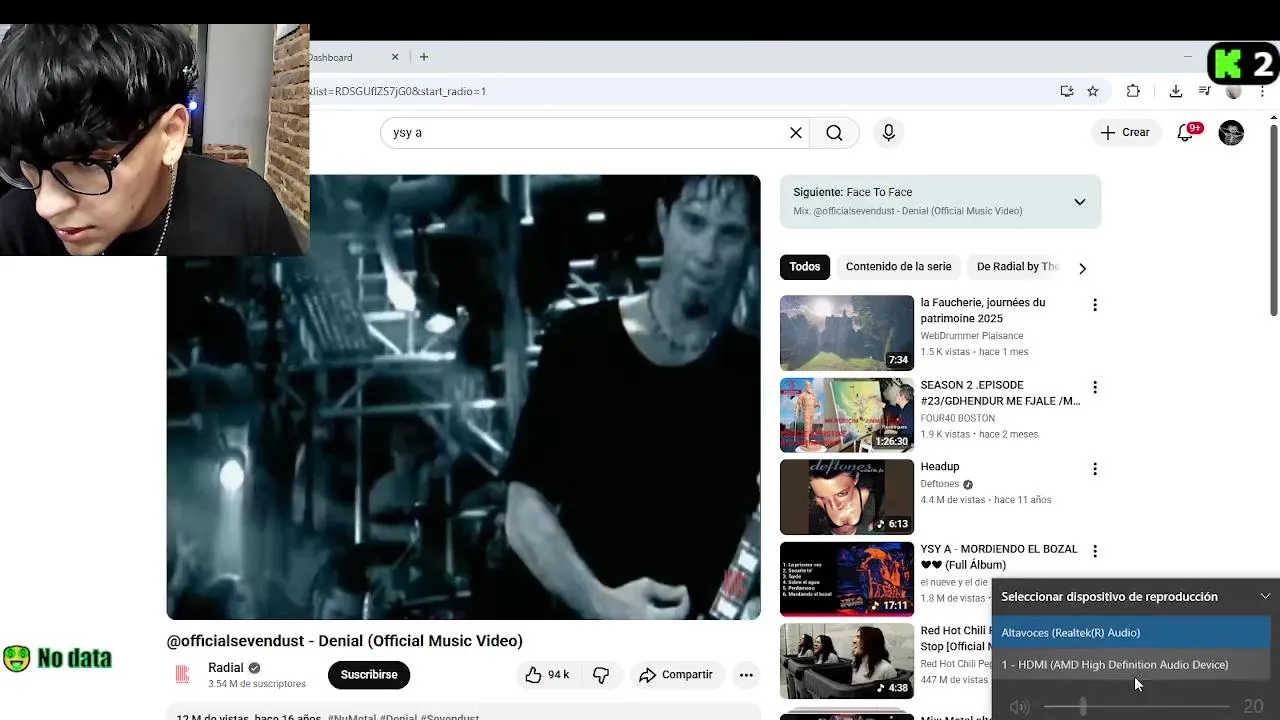The image size is (1280, 720).
Task: Select Contenido de la serie chip
Action: [x=898, y=267]
